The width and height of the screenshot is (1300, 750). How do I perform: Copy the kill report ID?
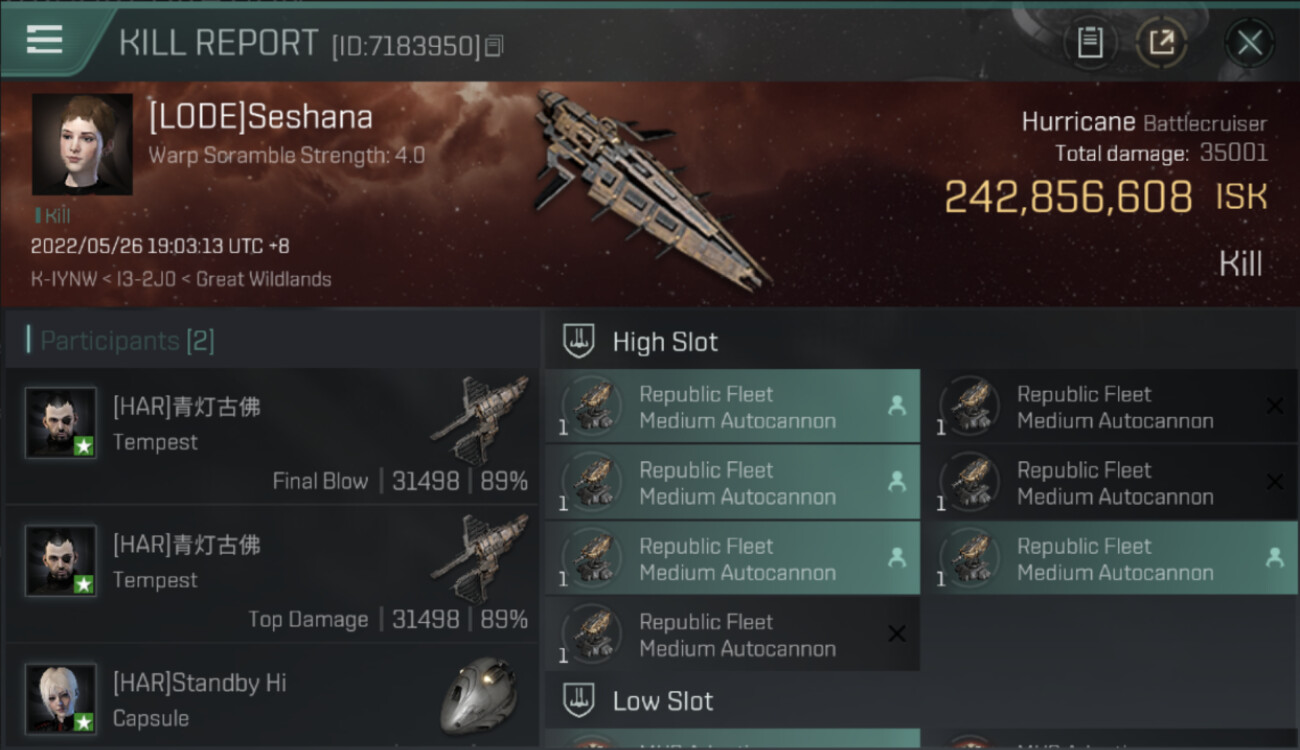pos(494,46)
